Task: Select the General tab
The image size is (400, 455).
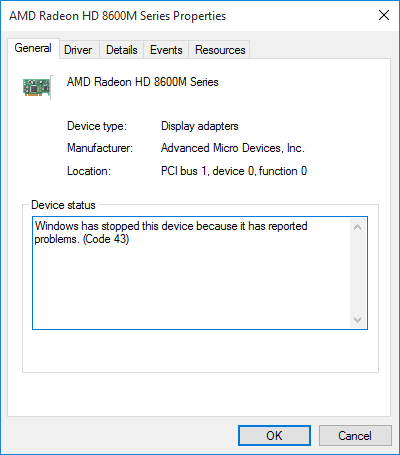Action: pyautogui.click(x=33, y=48)
